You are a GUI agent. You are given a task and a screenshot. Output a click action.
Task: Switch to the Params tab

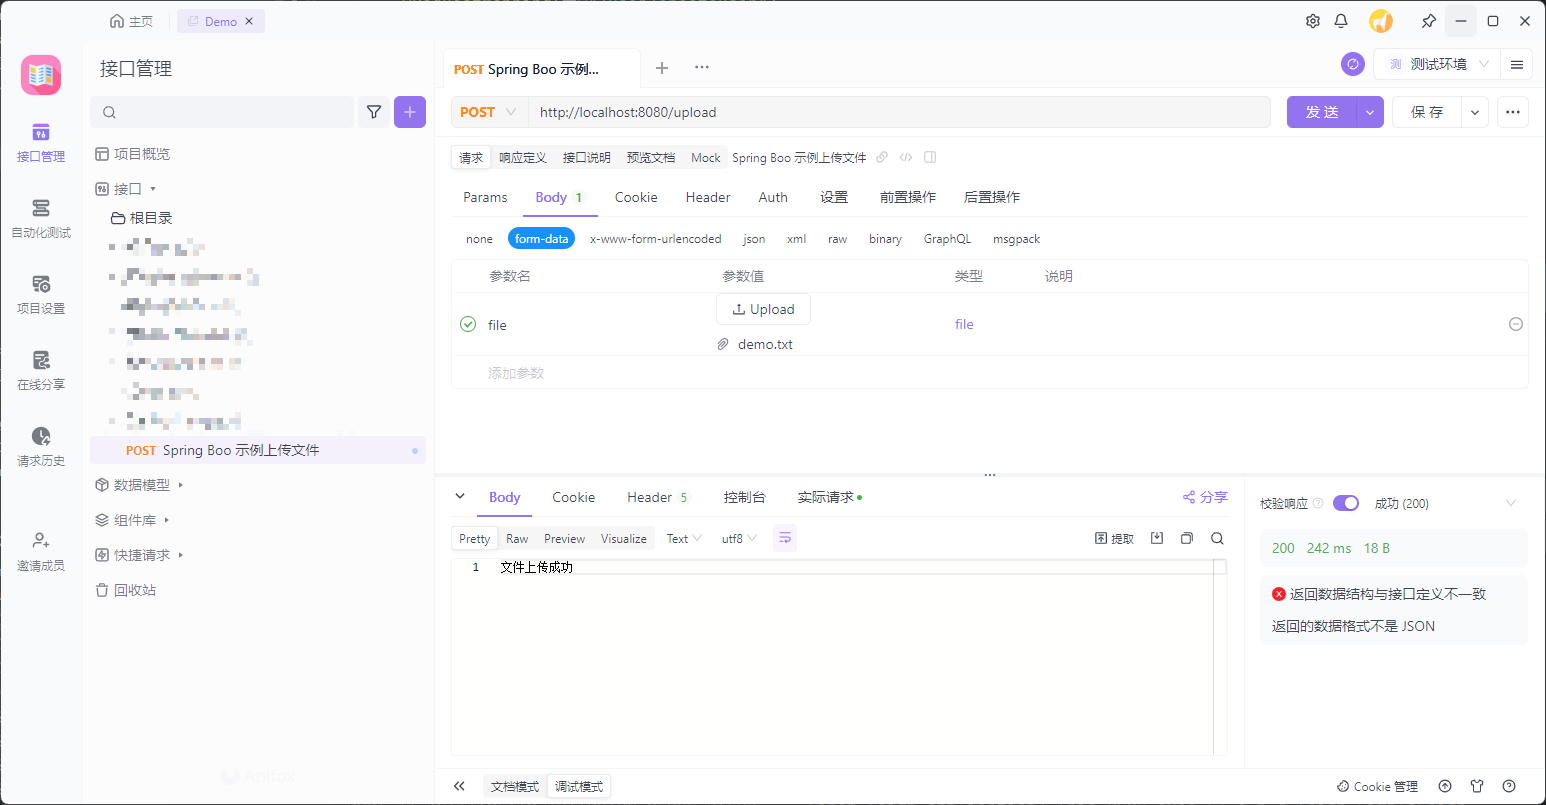pyautogui.click(x=485, y=197)
